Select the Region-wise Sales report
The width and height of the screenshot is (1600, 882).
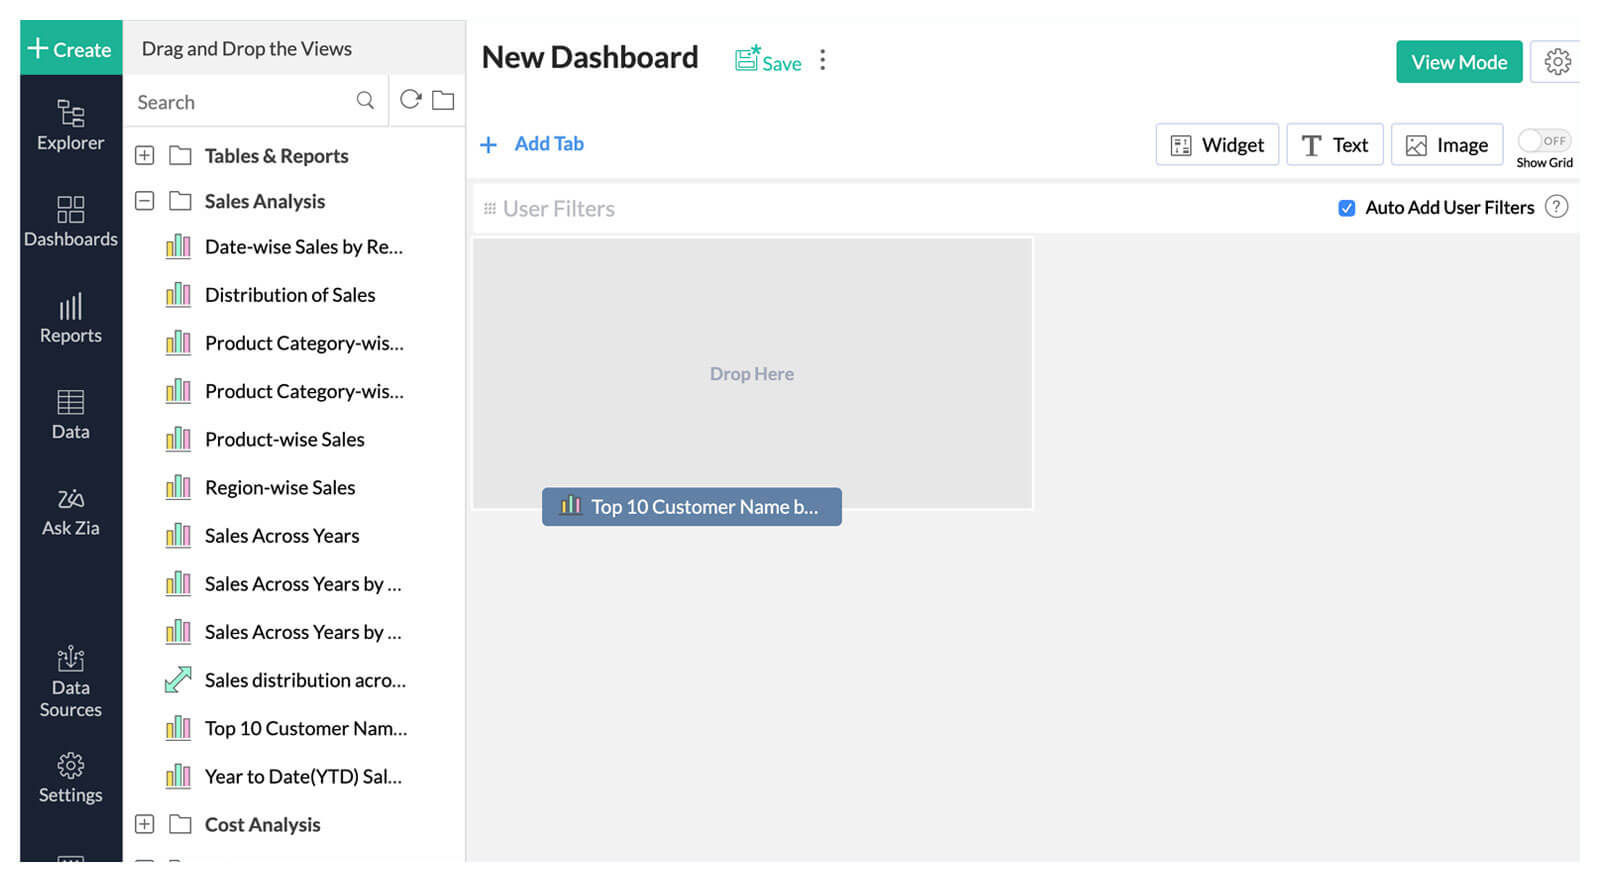coord(279,488)
